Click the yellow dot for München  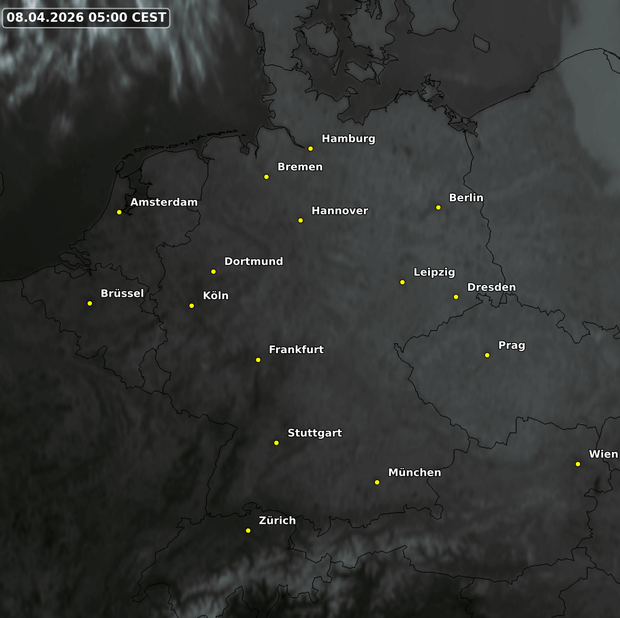click(x=377, y=482)
